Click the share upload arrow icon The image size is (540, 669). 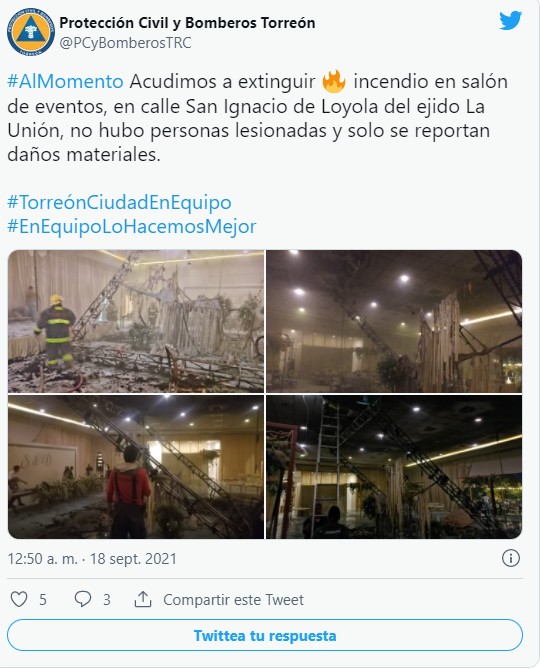coord(143,599)
